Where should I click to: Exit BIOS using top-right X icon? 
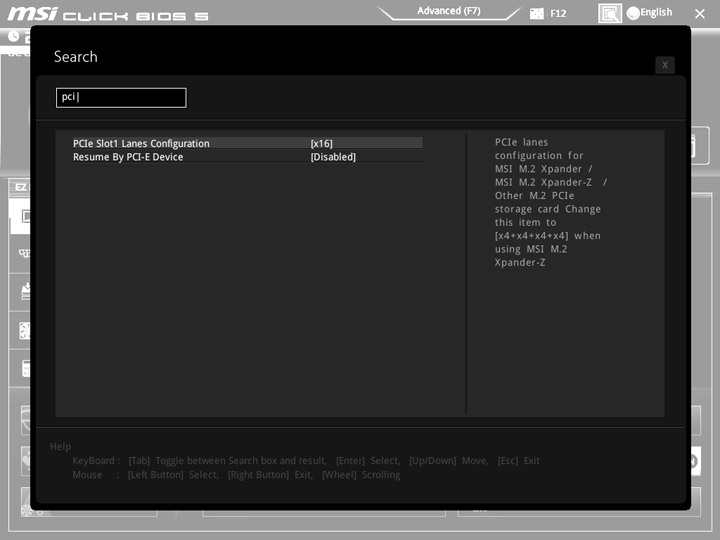pos(700,14)
